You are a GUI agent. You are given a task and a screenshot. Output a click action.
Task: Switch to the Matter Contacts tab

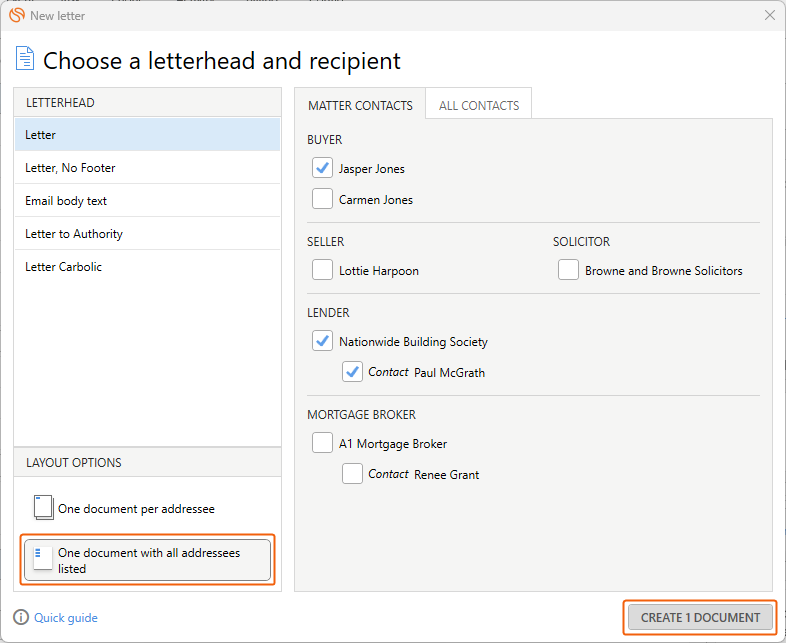click(x=360, y=105)
